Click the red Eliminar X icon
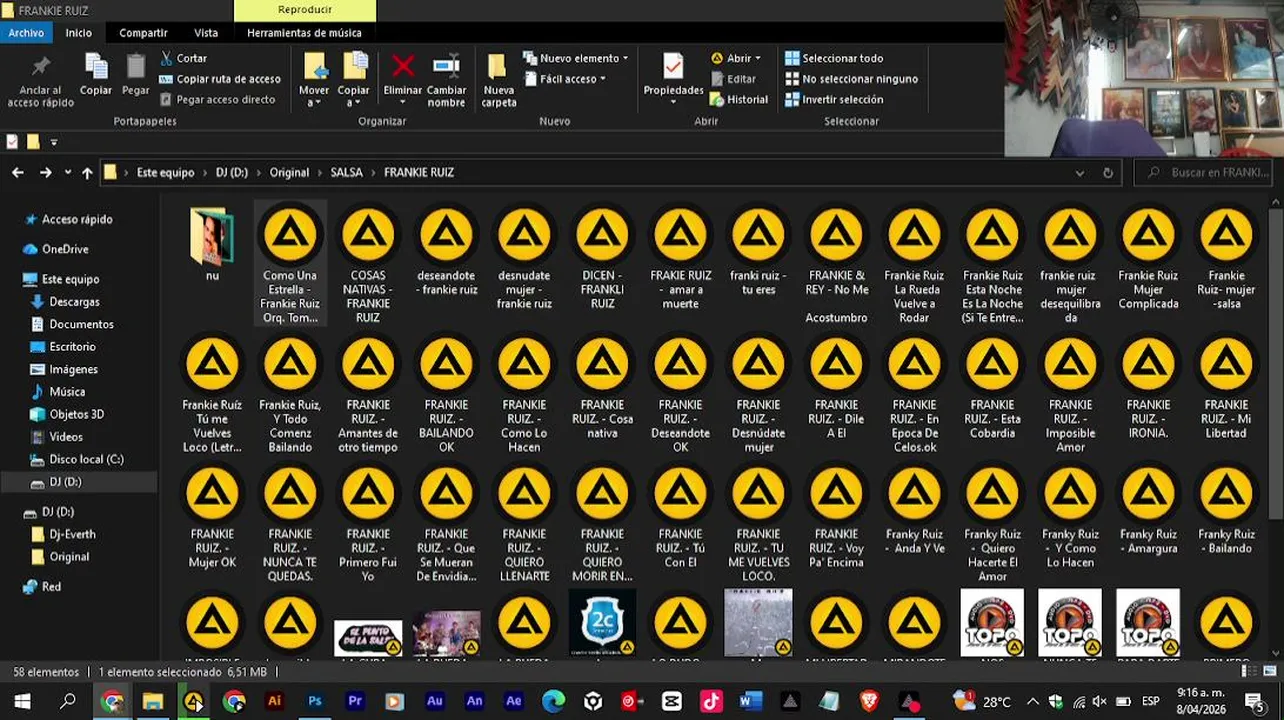The width and height of the screenshot is (1284, 720). point(403,67)
